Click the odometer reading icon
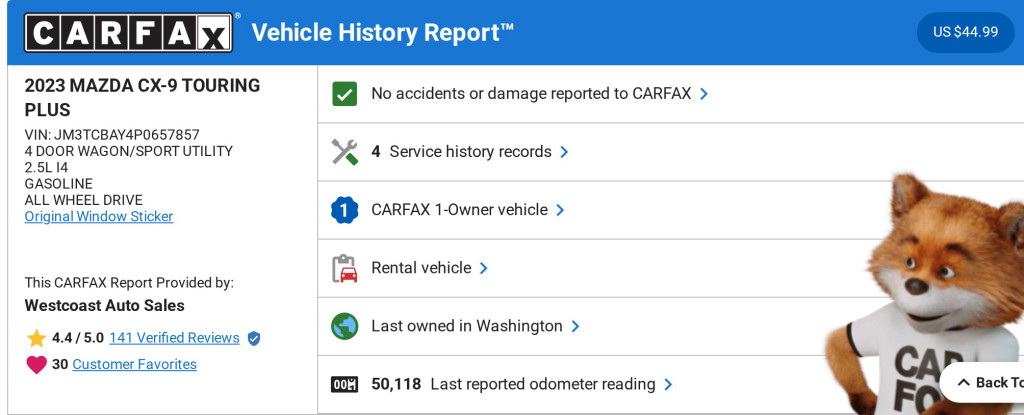 click(x=344, y=384)
